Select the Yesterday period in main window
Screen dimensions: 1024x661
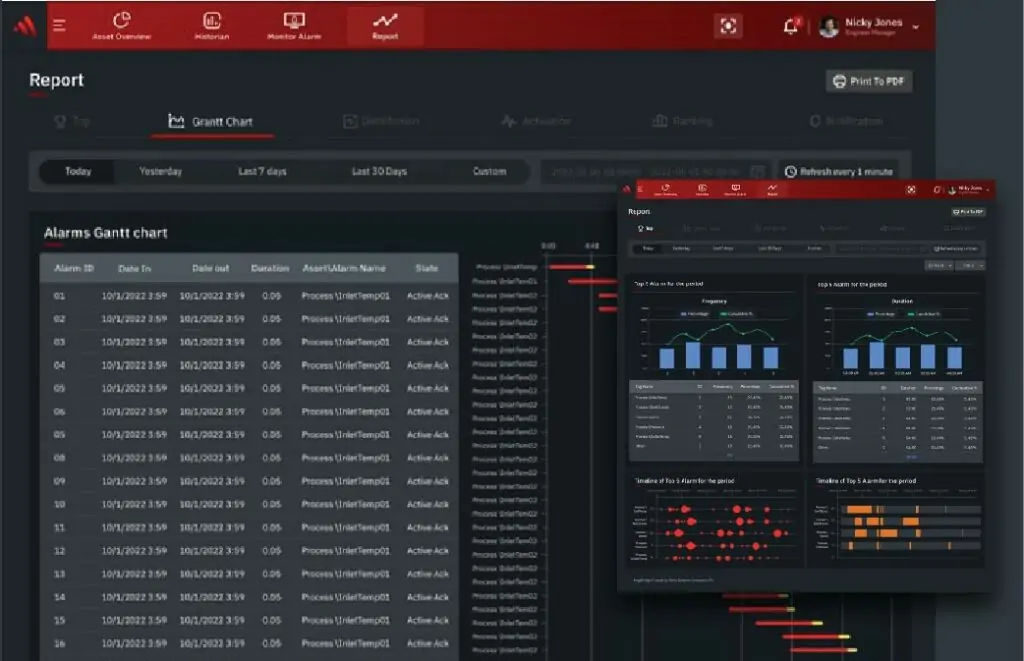pyautogui.click(x=161, y=172)
